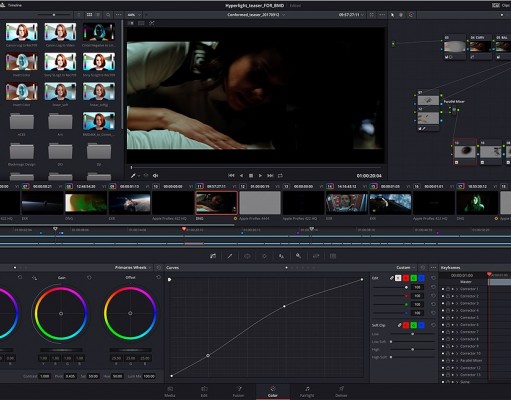Adjust the Soft Clip High slider
Image resolution: width=511 pixels, height=400 pixels.
(413, 349)
